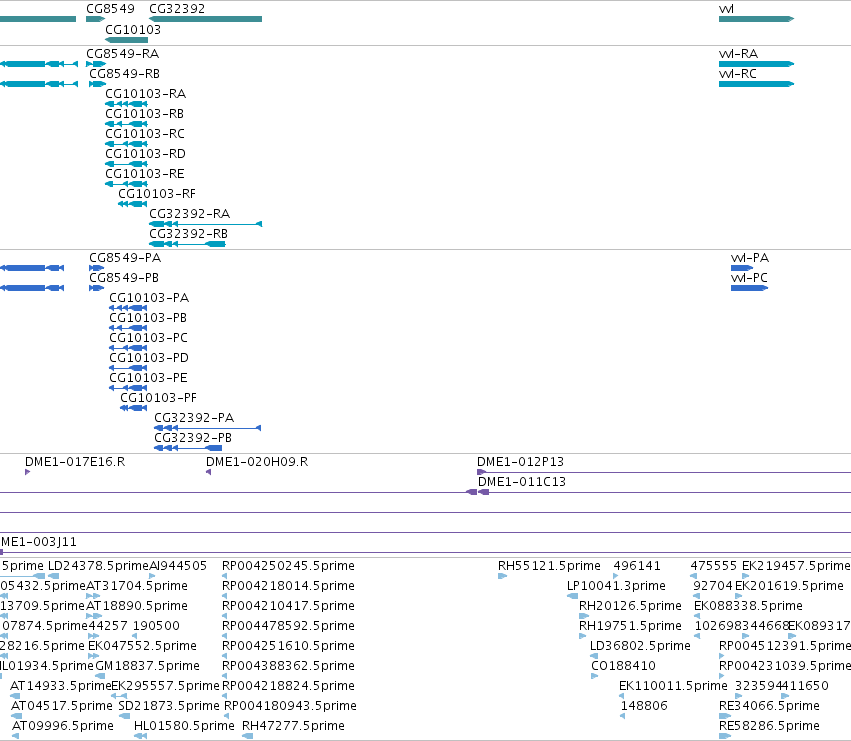Click transcript label CG10103-RF
851x741 pixels.
(157, 194)
